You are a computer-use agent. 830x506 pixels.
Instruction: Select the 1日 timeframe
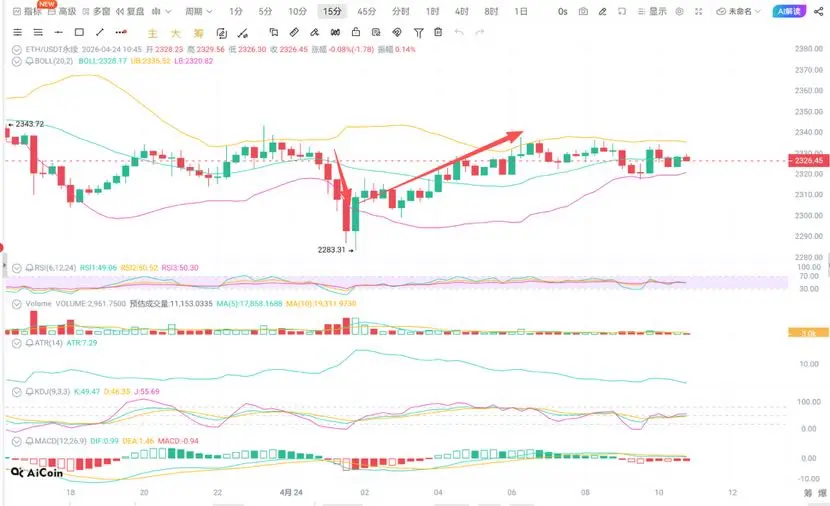(x=521, y=11)
